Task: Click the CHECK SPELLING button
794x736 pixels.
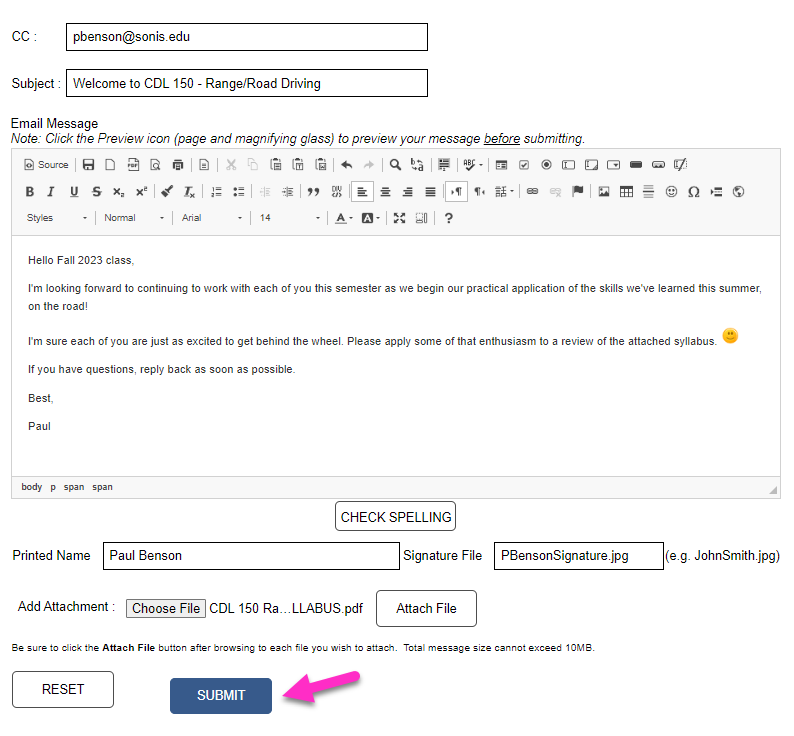Action: [x=395, y=517]
